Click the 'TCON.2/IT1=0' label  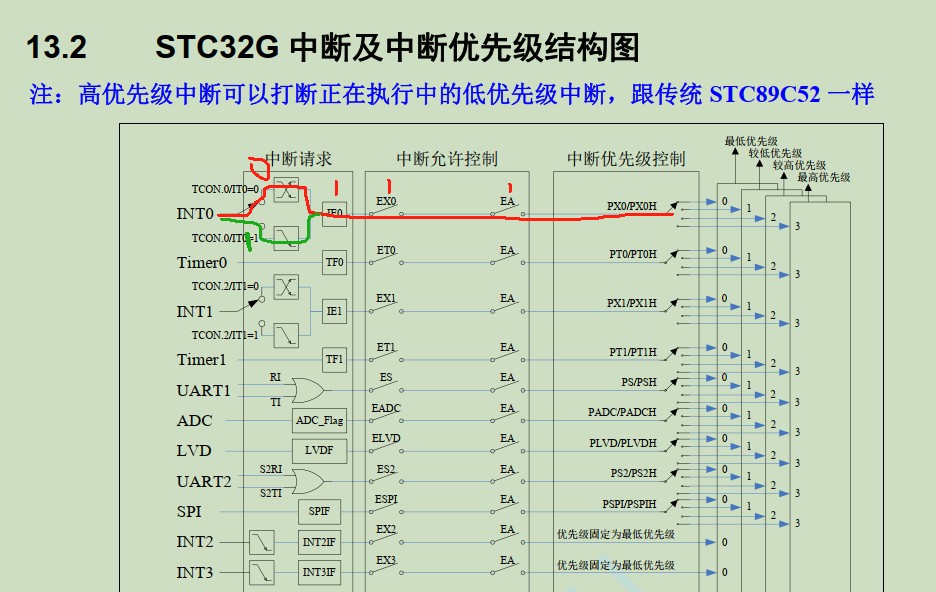tap(225, 286)
